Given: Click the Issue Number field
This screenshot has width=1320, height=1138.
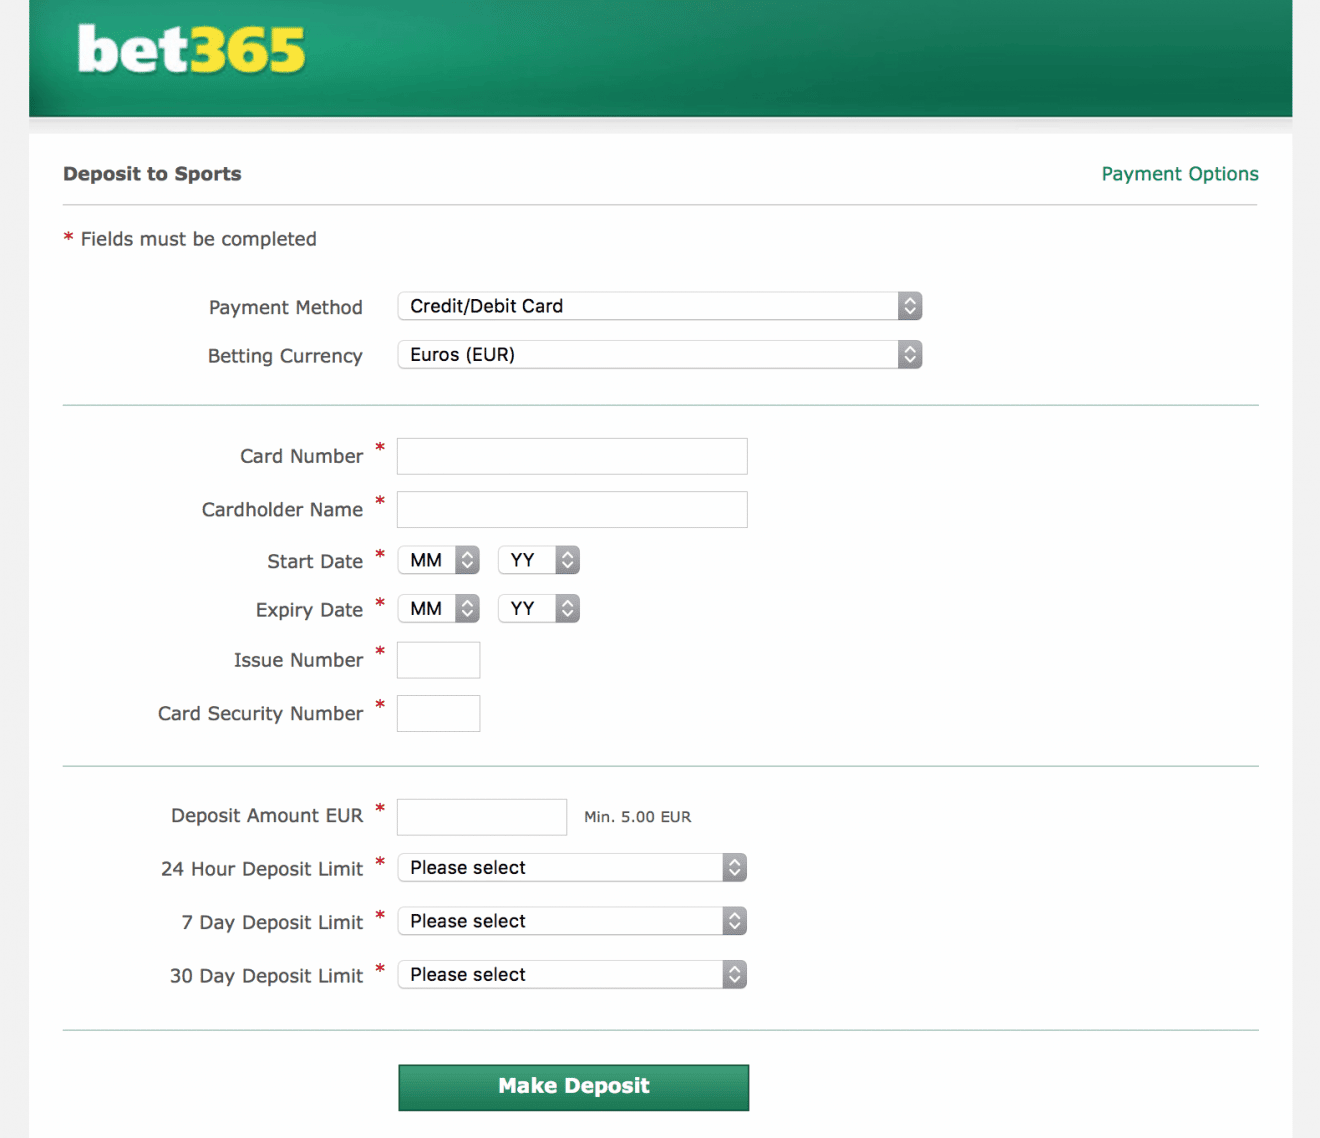Looking at the screenshot, I should coord(438,660).
